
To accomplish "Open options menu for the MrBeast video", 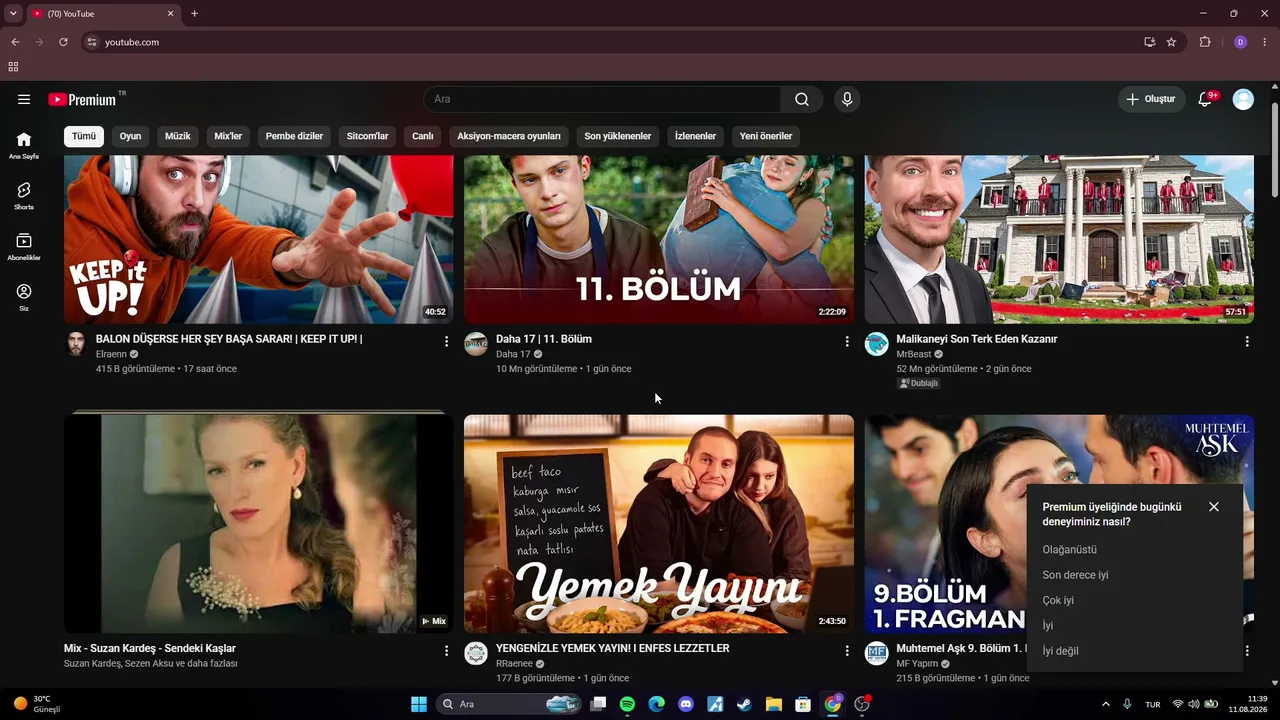I will (1247, 342).
